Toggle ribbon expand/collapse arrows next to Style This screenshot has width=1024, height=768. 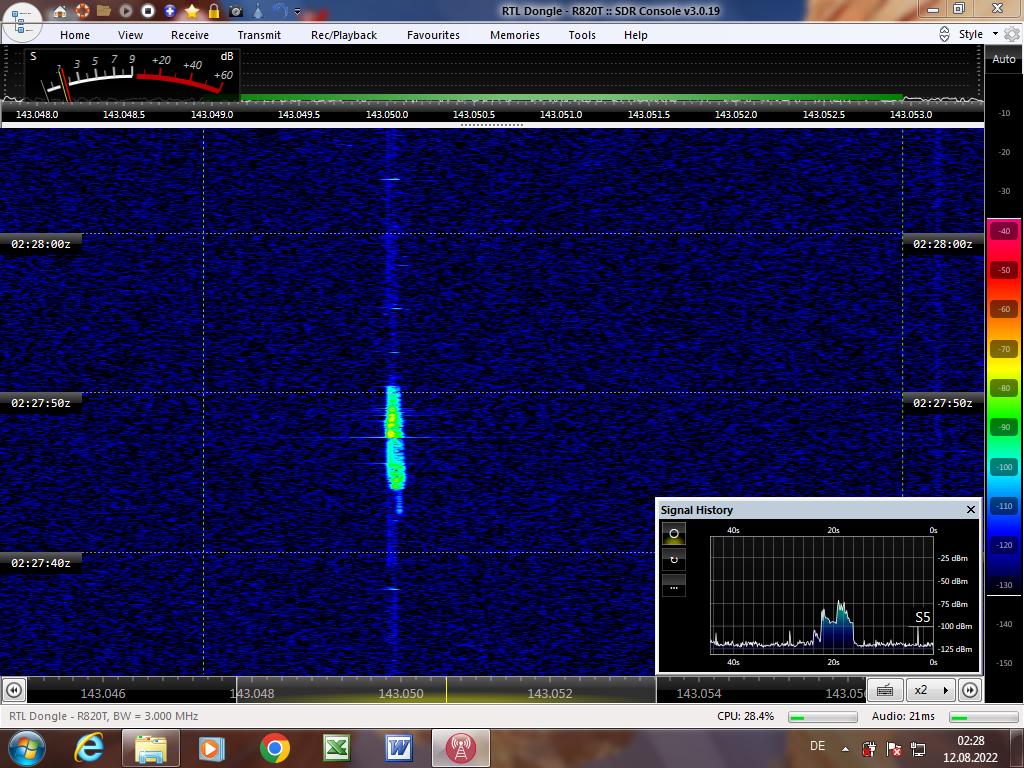click(x=944, y=34)
